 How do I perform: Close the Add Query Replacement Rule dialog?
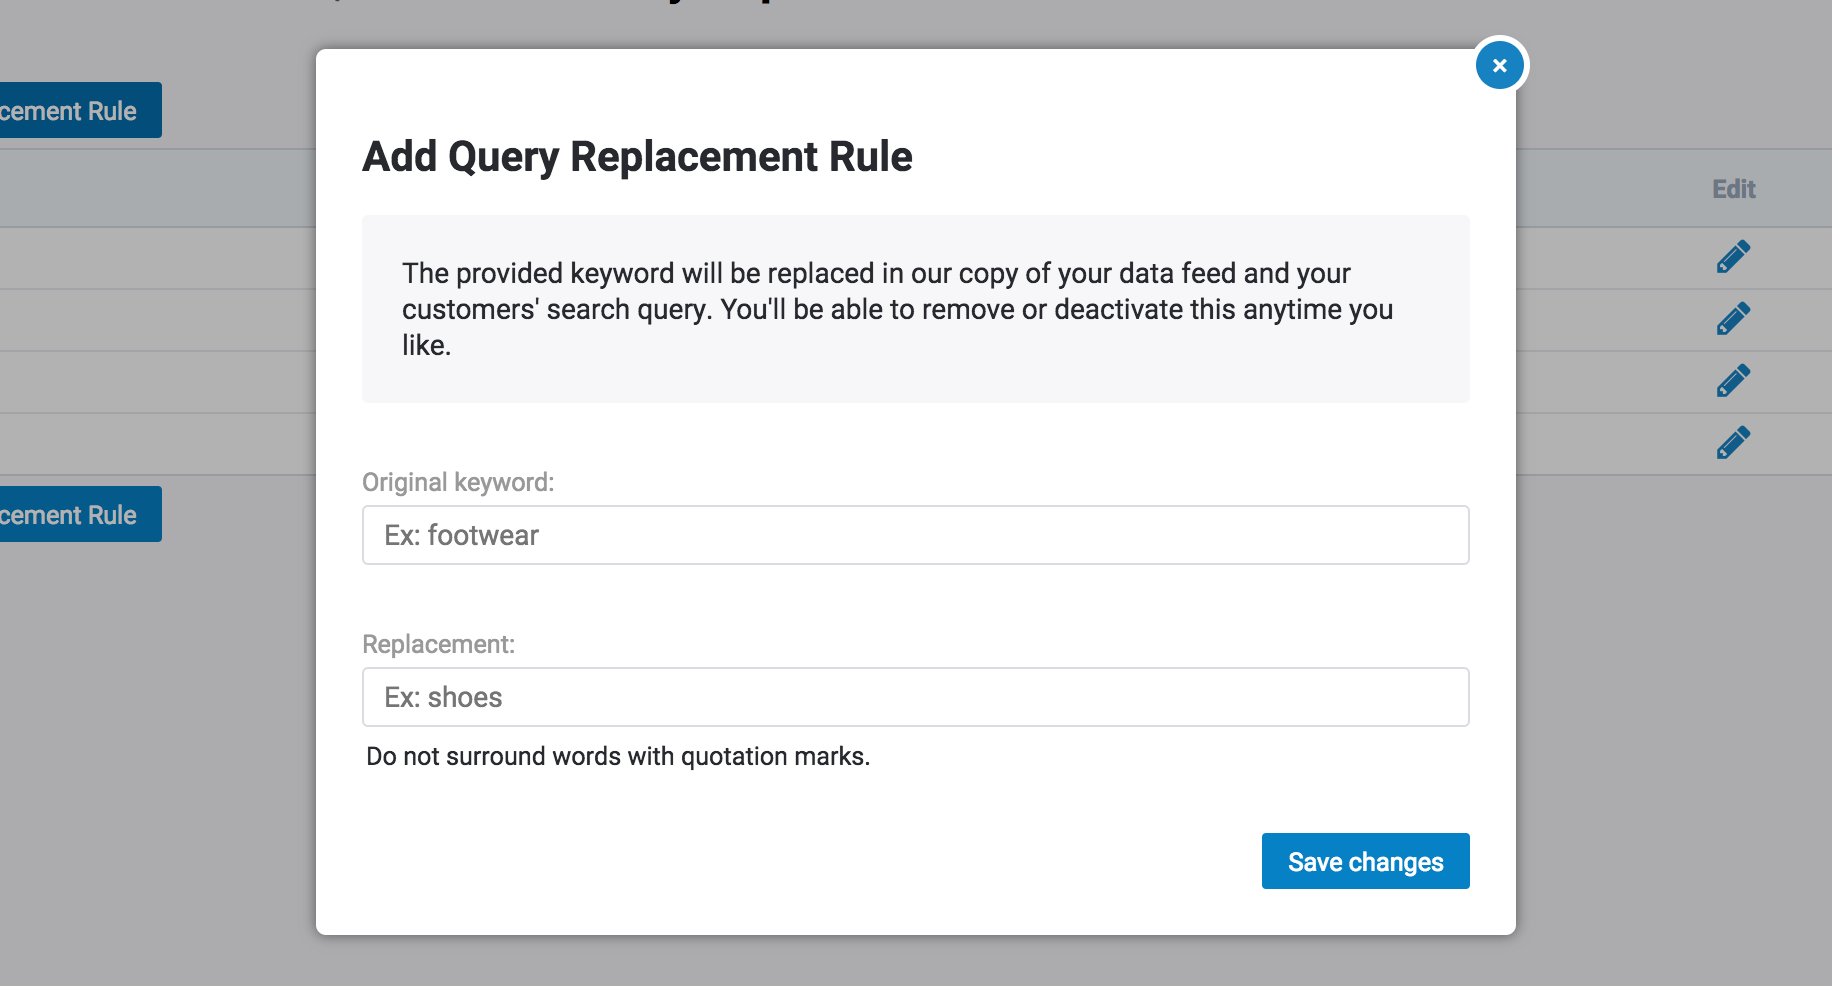pos(1499,66)
